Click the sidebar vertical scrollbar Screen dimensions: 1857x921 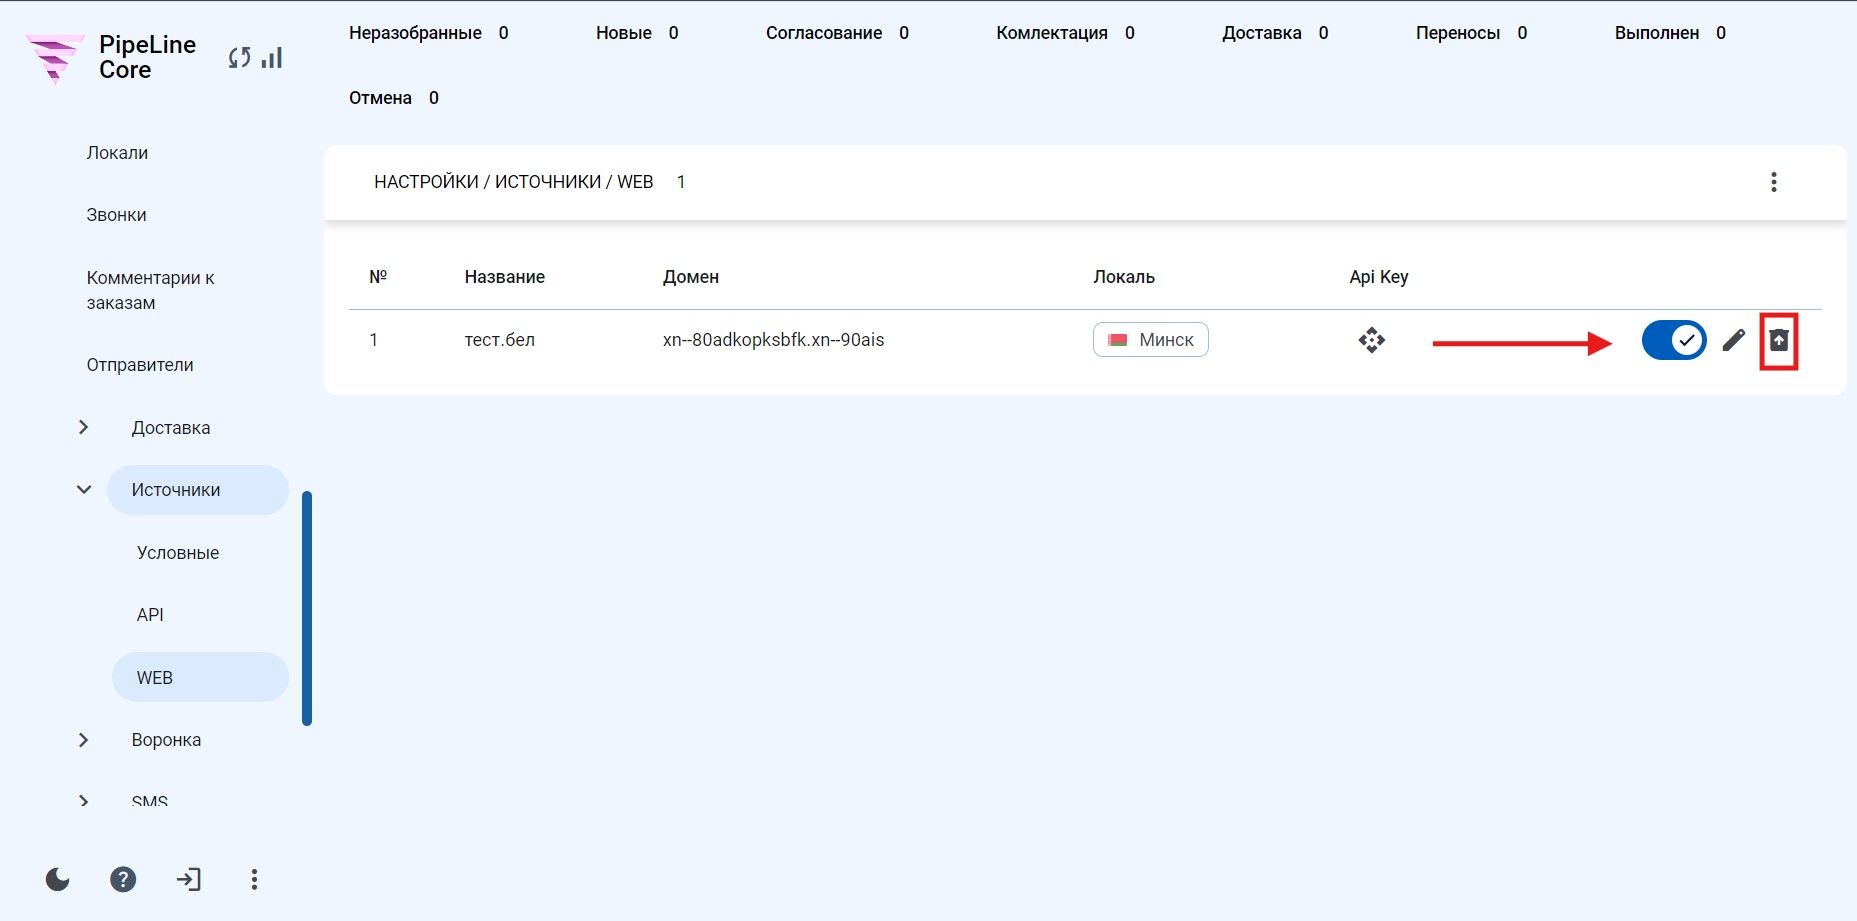(307, 608)
